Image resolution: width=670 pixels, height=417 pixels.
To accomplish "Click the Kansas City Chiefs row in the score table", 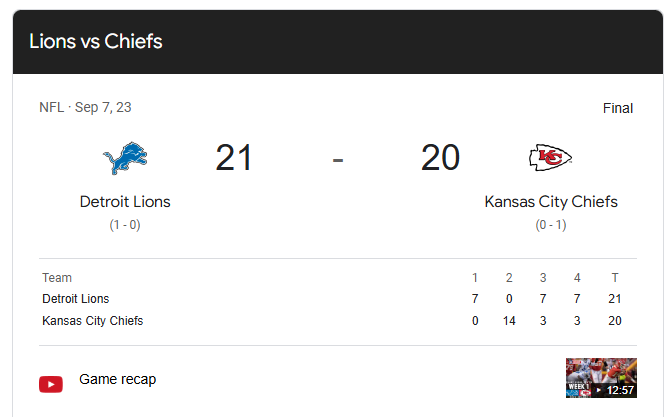I will pyautogui.click(x=93, y=321).
